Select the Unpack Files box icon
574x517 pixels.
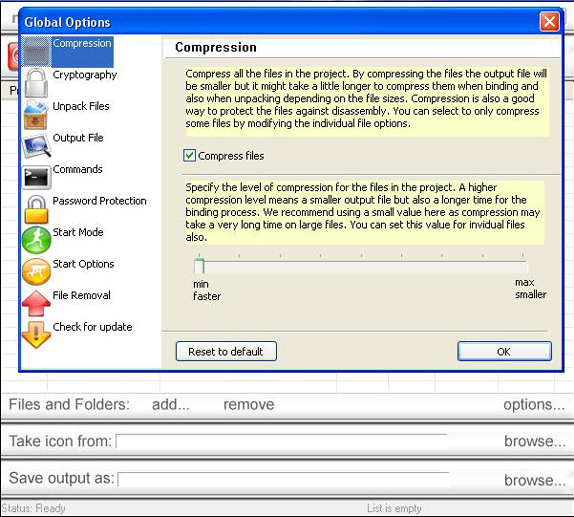coord(36,115)
